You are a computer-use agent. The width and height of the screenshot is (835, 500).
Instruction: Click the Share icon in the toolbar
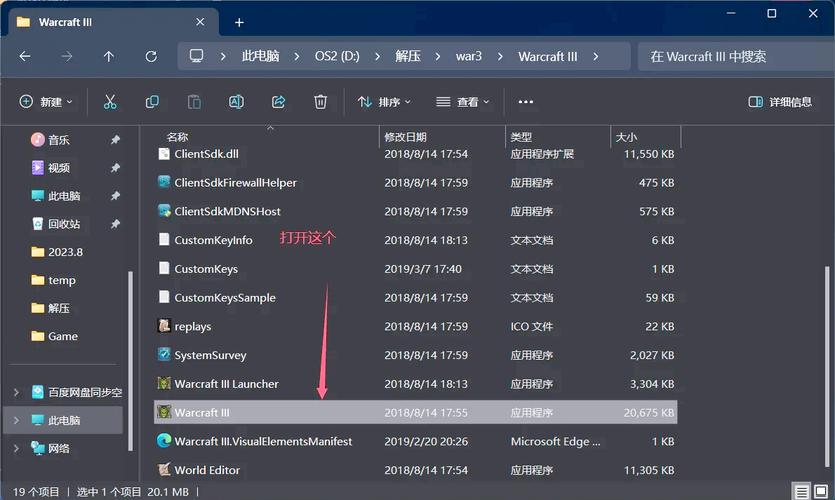(x=279, y=102)
